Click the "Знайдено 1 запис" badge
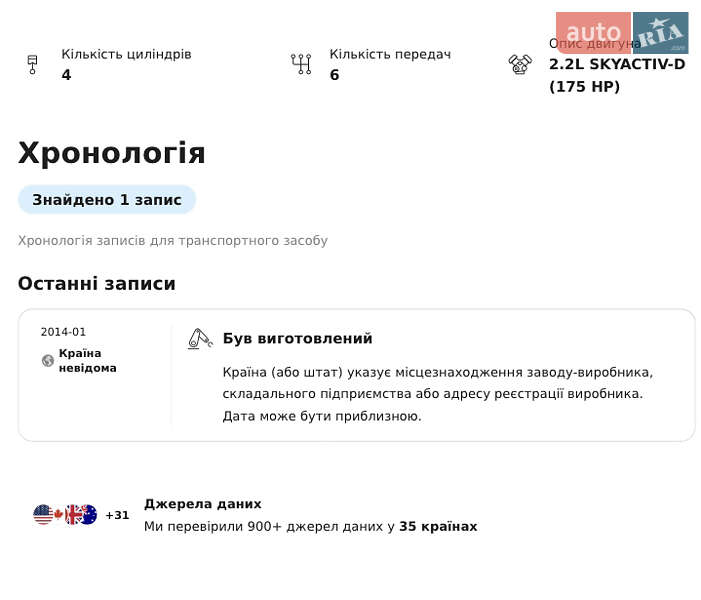Screen dimensions: 701x600 point(107,200)
